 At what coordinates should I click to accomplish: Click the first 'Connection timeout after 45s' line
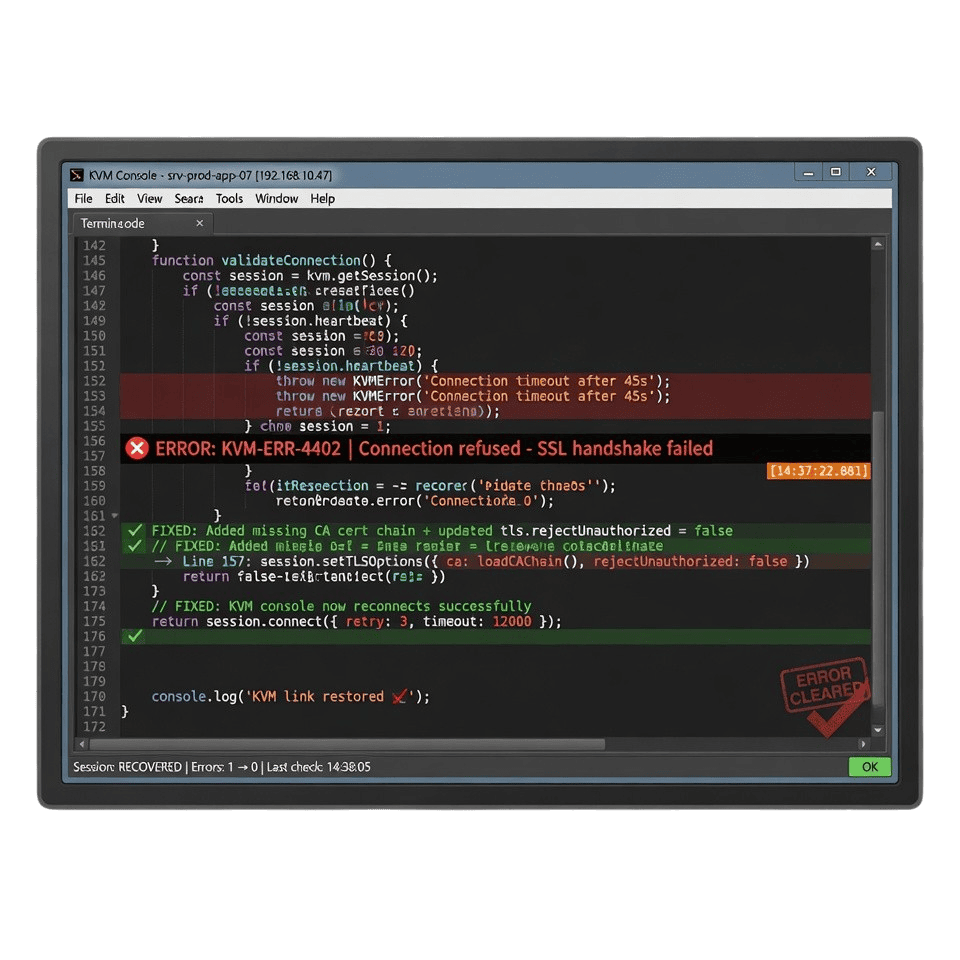[x=473, y=381]
